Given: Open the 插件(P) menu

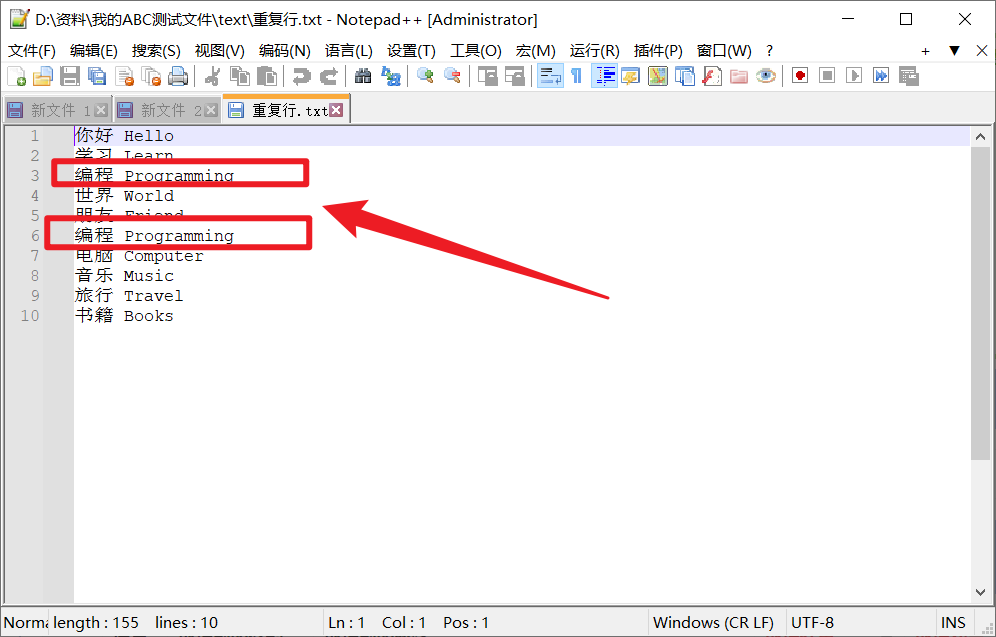Looking at the screenshot, I should click(x=658, y=51).
